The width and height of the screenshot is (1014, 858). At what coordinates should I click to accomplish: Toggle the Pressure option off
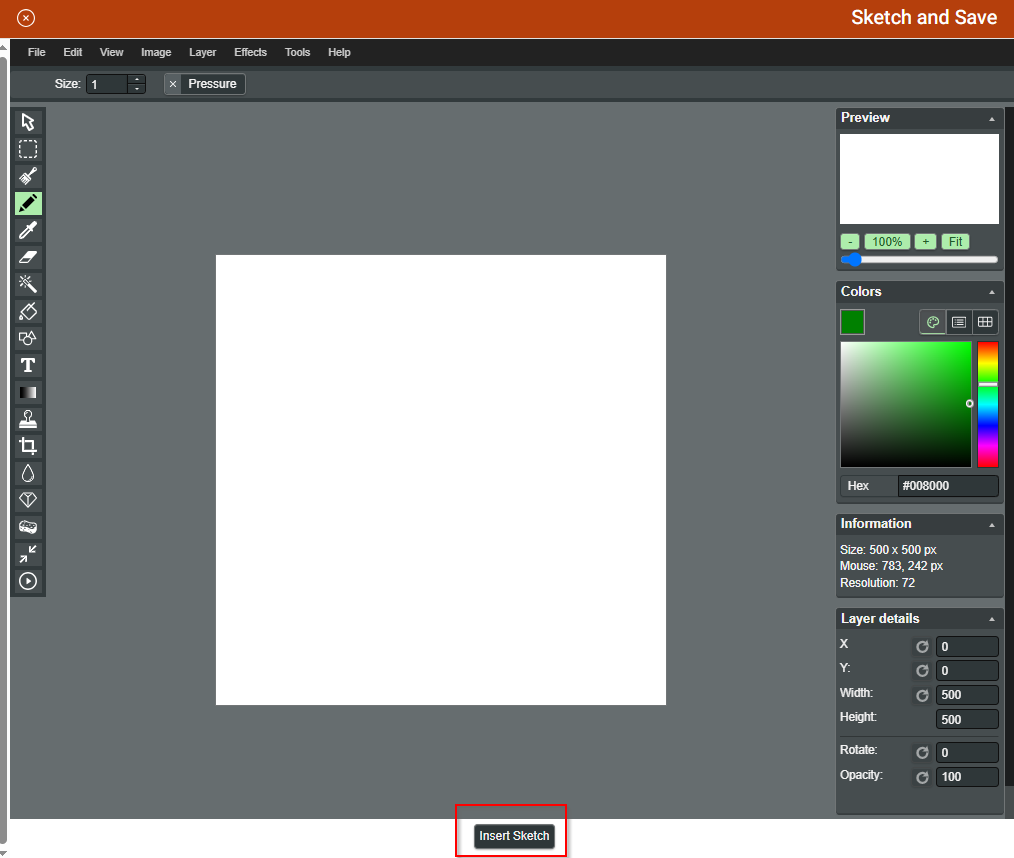pyautogui.click(x=173, y=84)
